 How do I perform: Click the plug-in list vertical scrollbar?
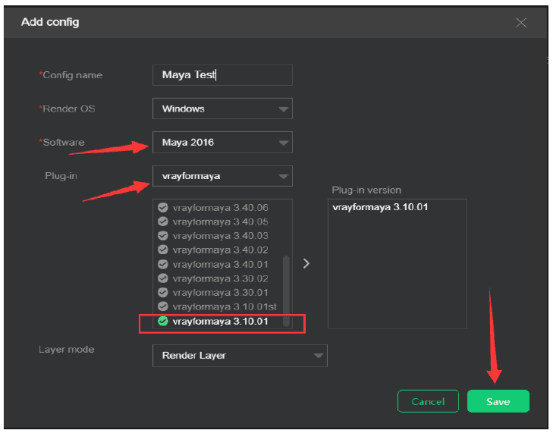(x=287, y=291)
